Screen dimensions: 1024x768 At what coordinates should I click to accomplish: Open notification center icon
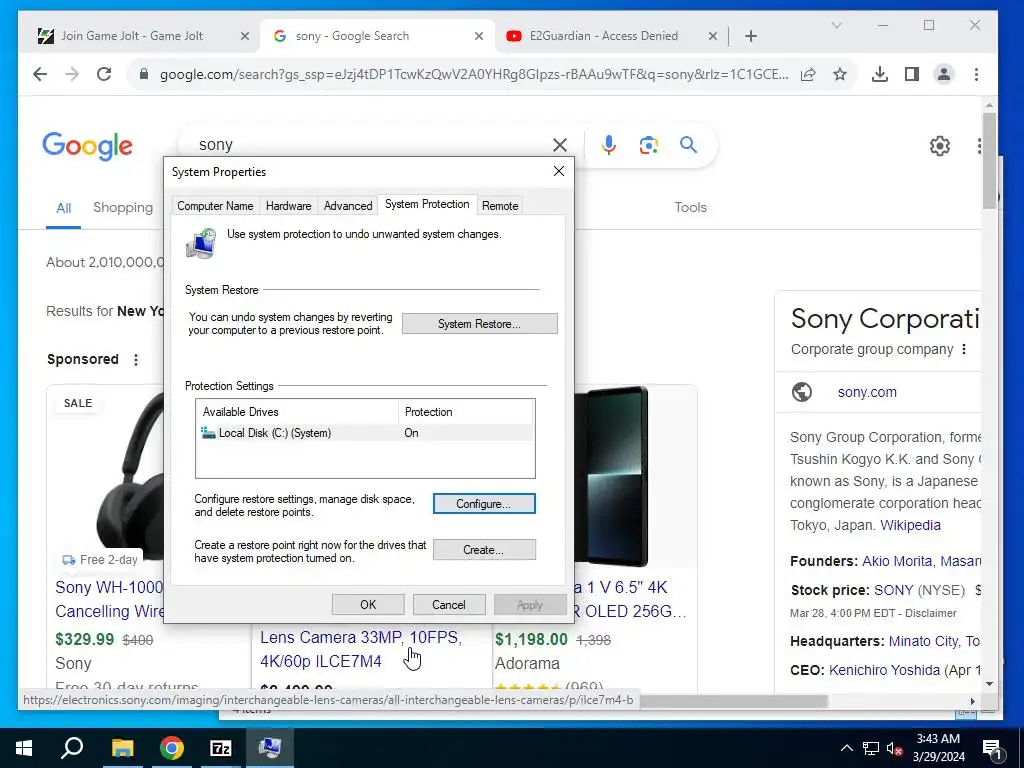pos(992,749)
